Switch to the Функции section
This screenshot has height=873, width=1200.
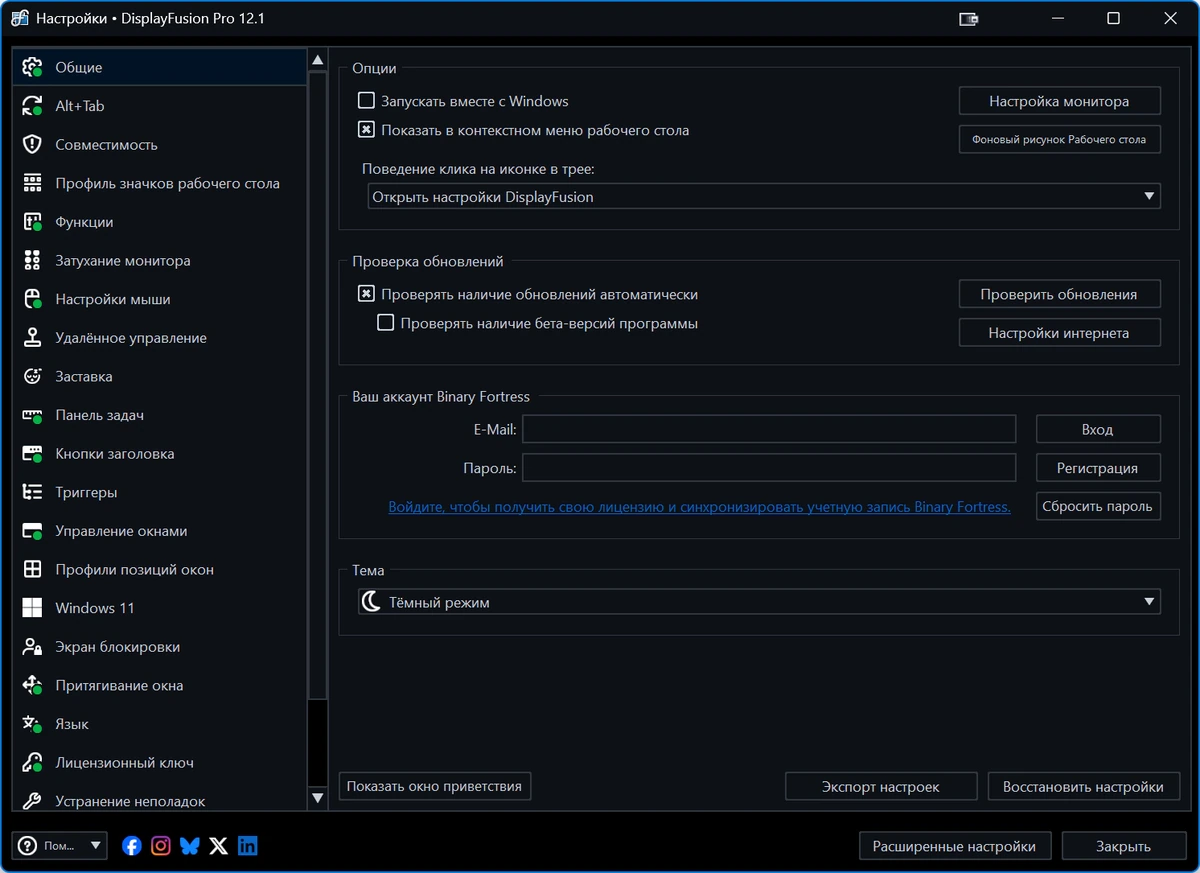pos(160,222)
